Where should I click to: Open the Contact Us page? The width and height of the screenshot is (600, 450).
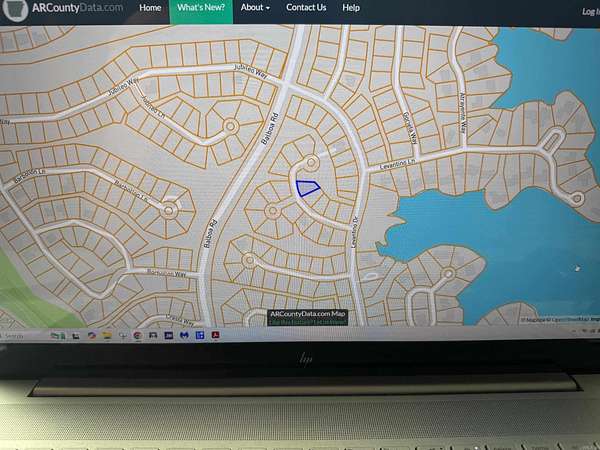(306, 8)
